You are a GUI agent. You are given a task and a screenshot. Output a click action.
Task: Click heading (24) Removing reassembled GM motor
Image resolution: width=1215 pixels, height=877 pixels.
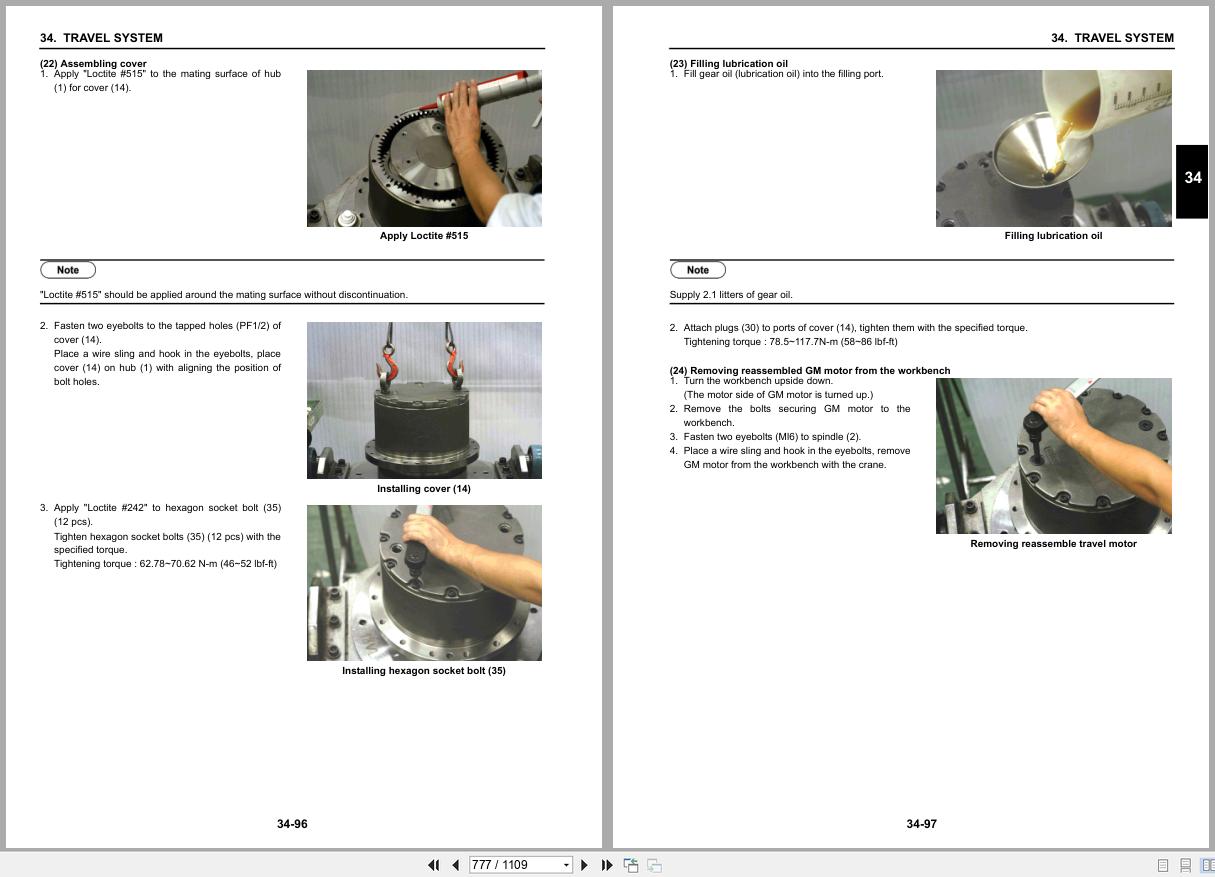click(810, 371)
